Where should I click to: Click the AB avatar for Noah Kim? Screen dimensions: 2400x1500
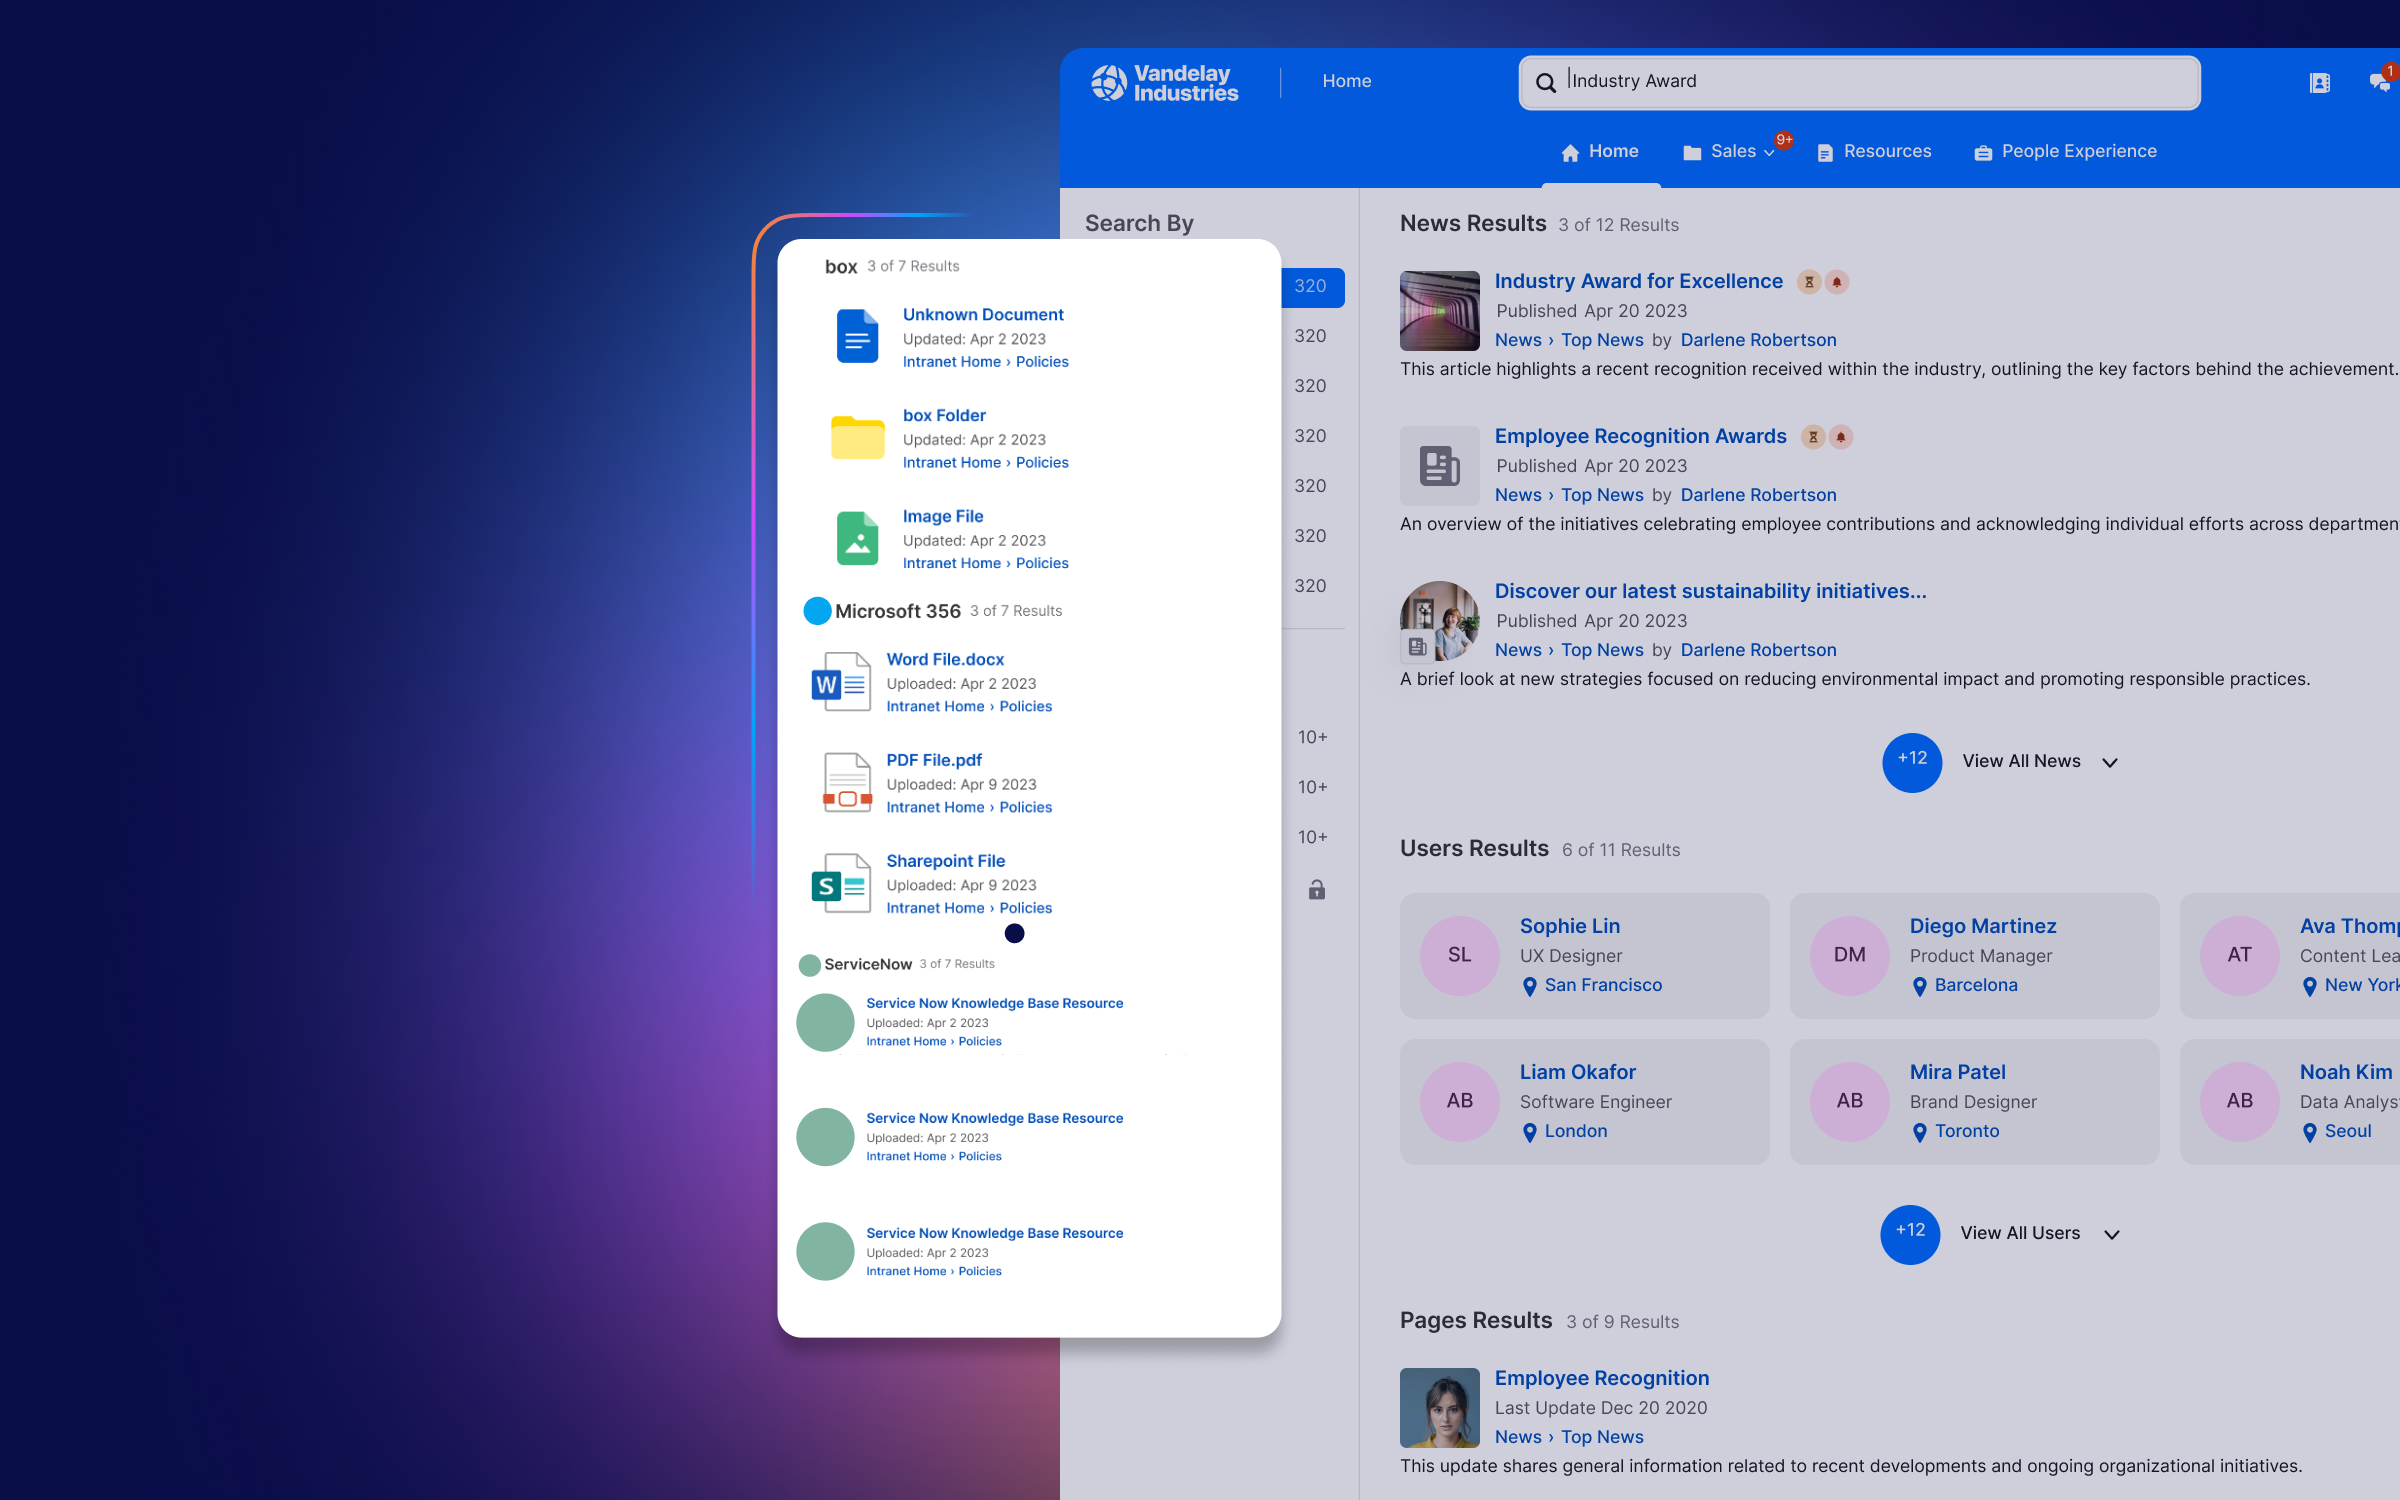pos(2240,1101)
